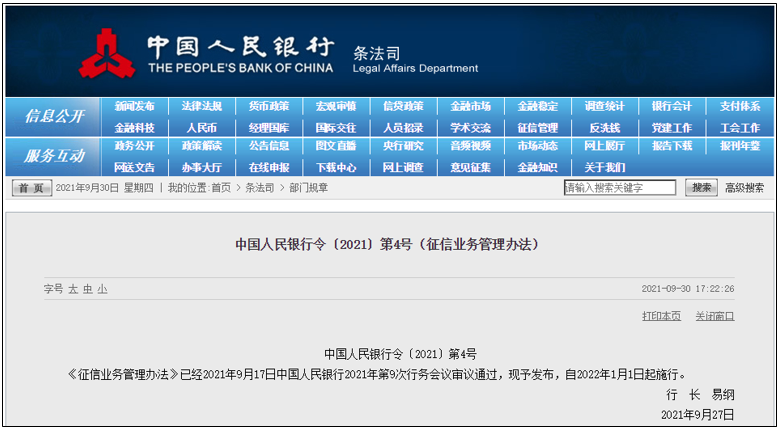Go to 金融稳定 section
Screen dimensions: 781x430
[538, 106]
